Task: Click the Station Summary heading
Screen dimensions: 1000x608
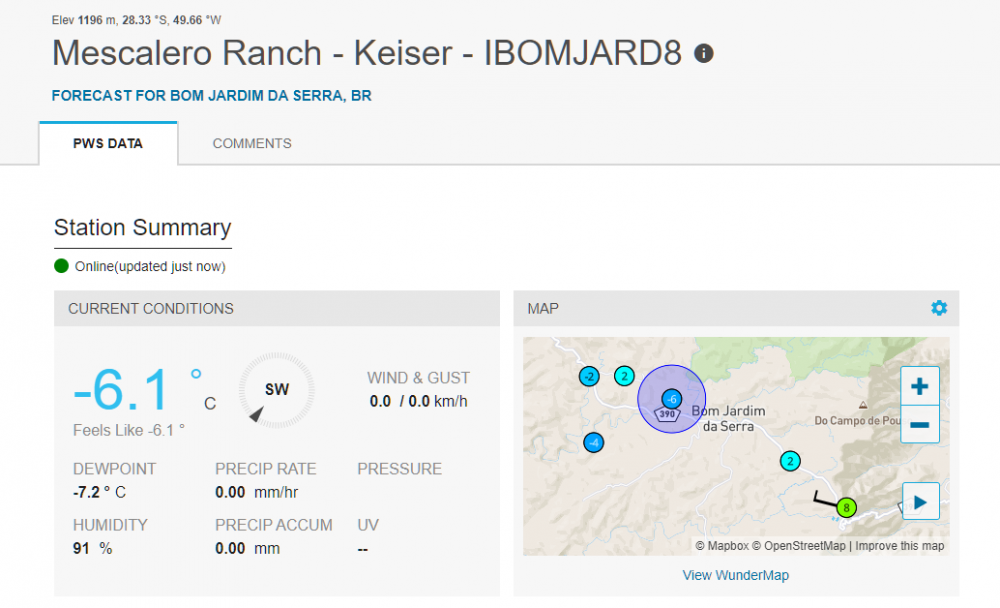Action: click(142, 228)
